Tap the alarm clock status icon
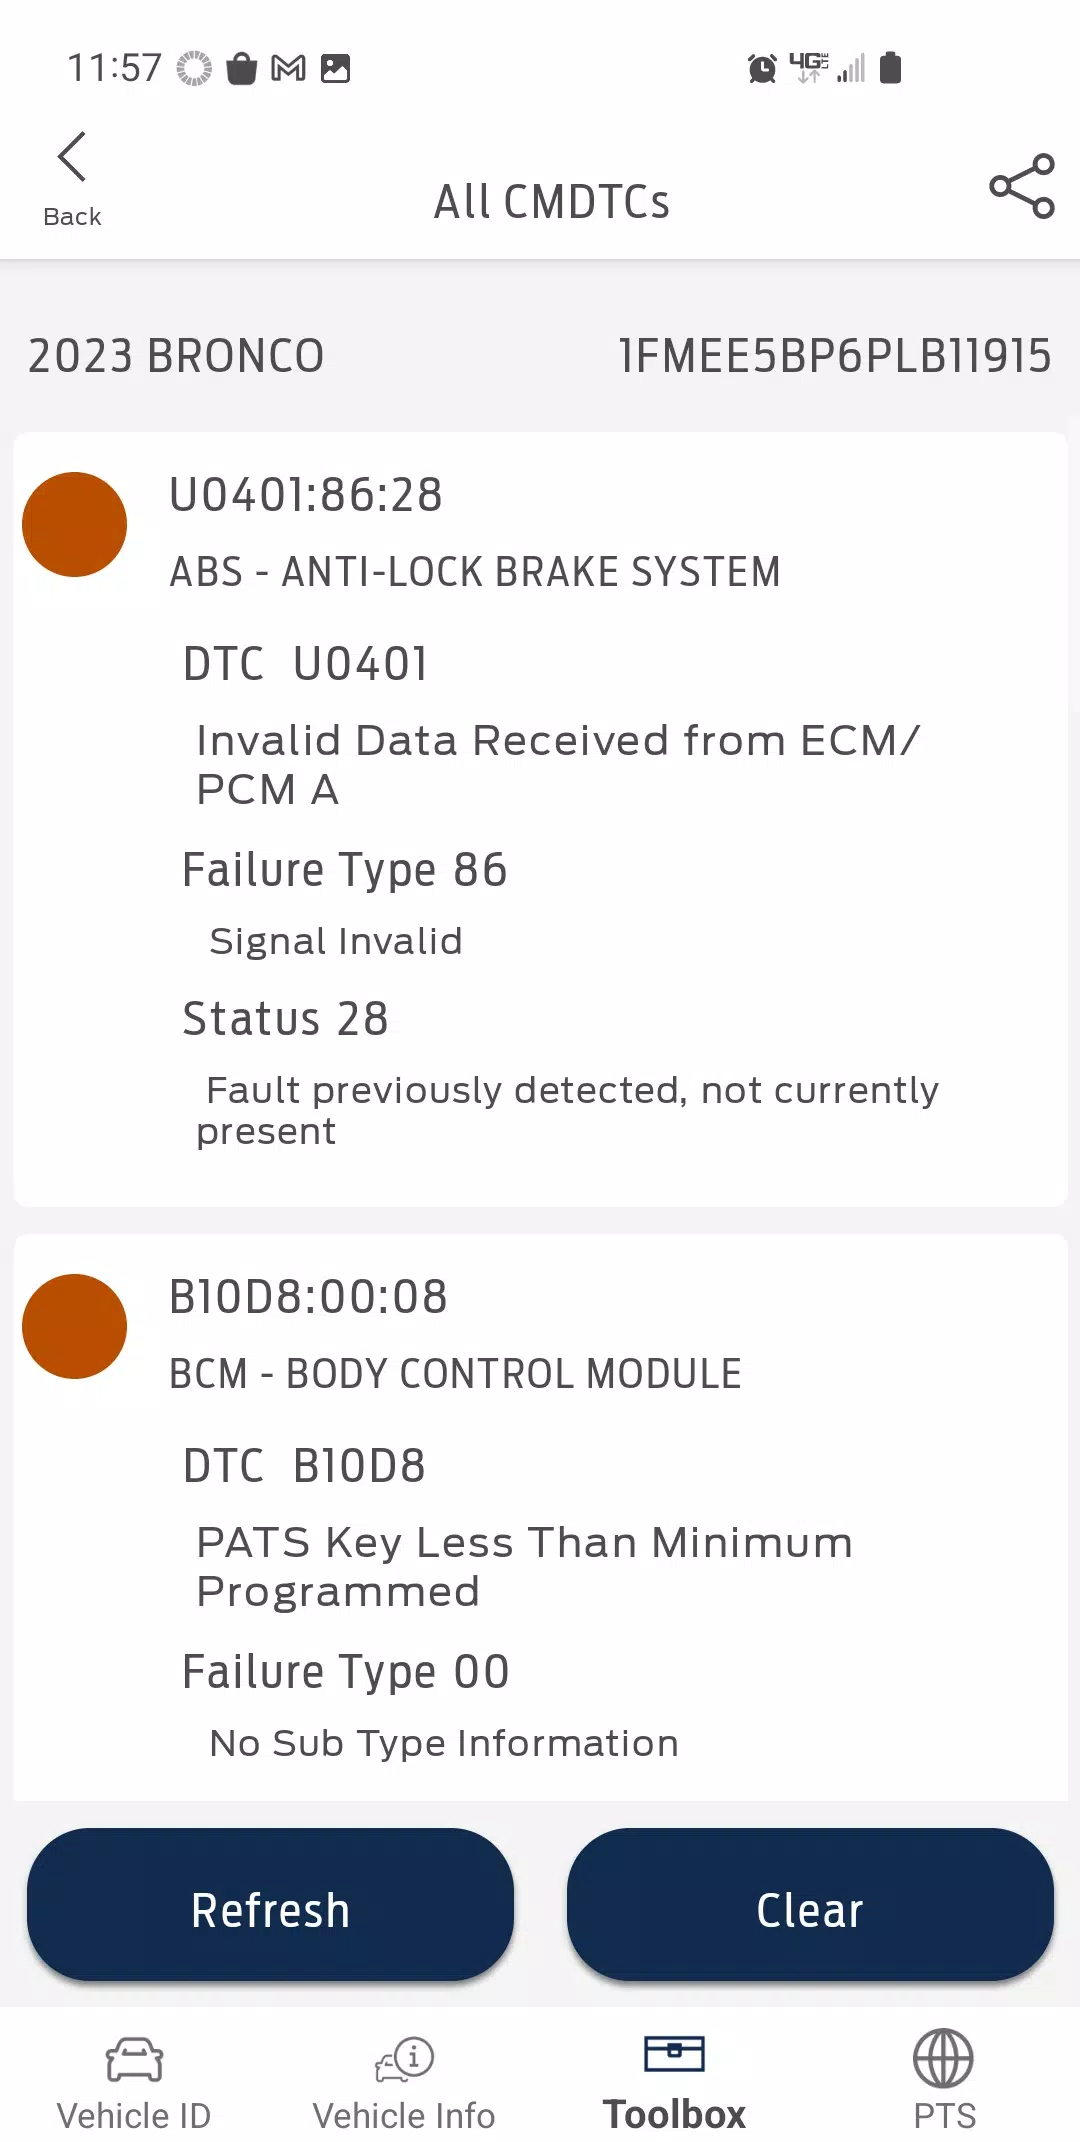This screenshot has width=1080, height=2142. point(762,68)
